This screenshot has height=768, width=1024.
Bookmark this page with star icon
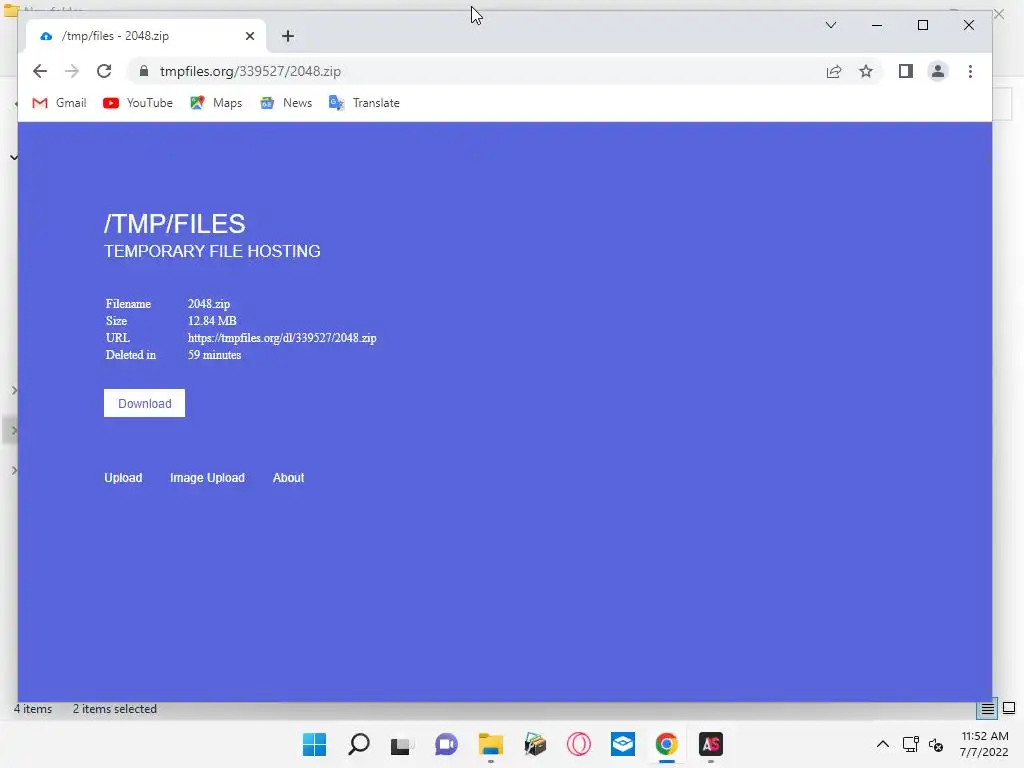point(866,71)
